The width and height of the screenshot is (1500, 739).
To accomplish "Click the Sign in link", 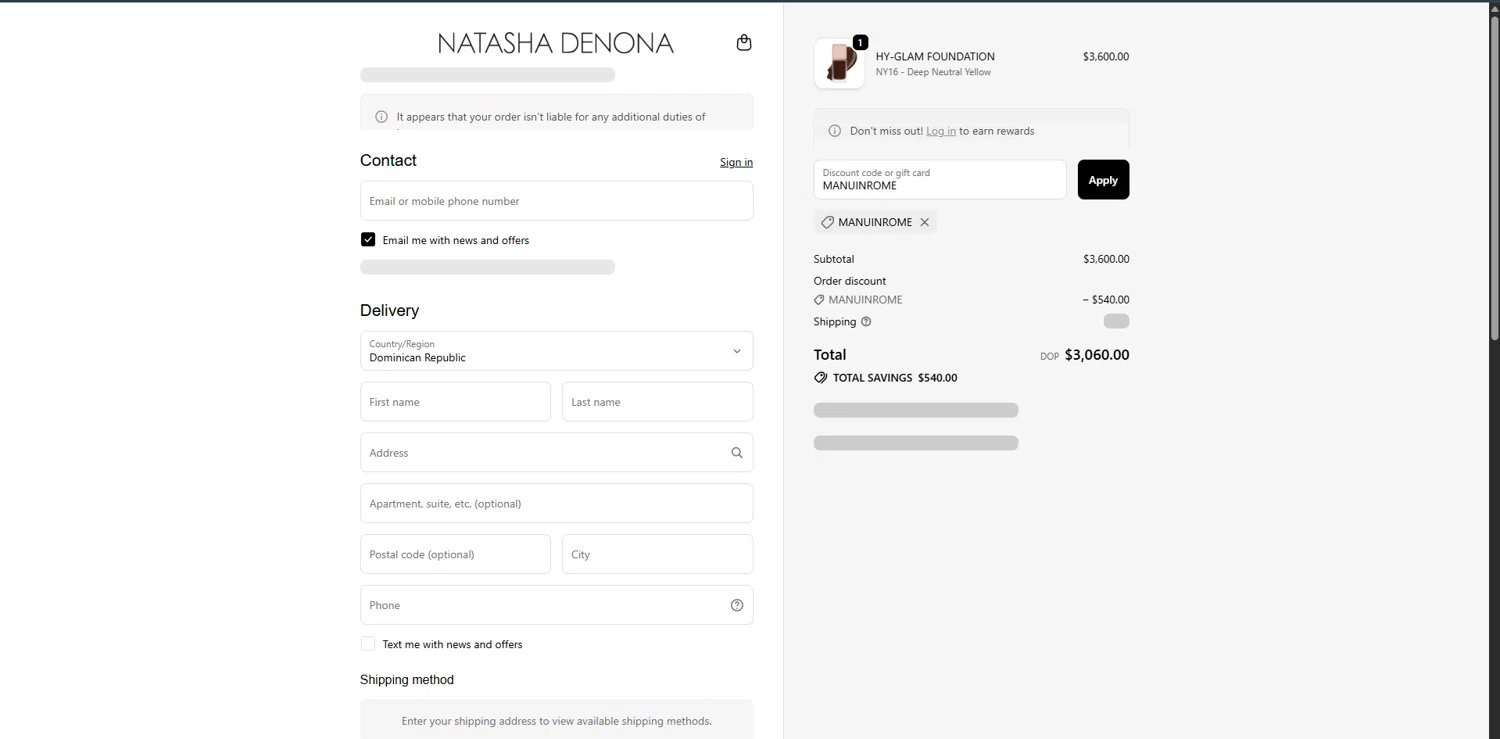I will 736,162.
